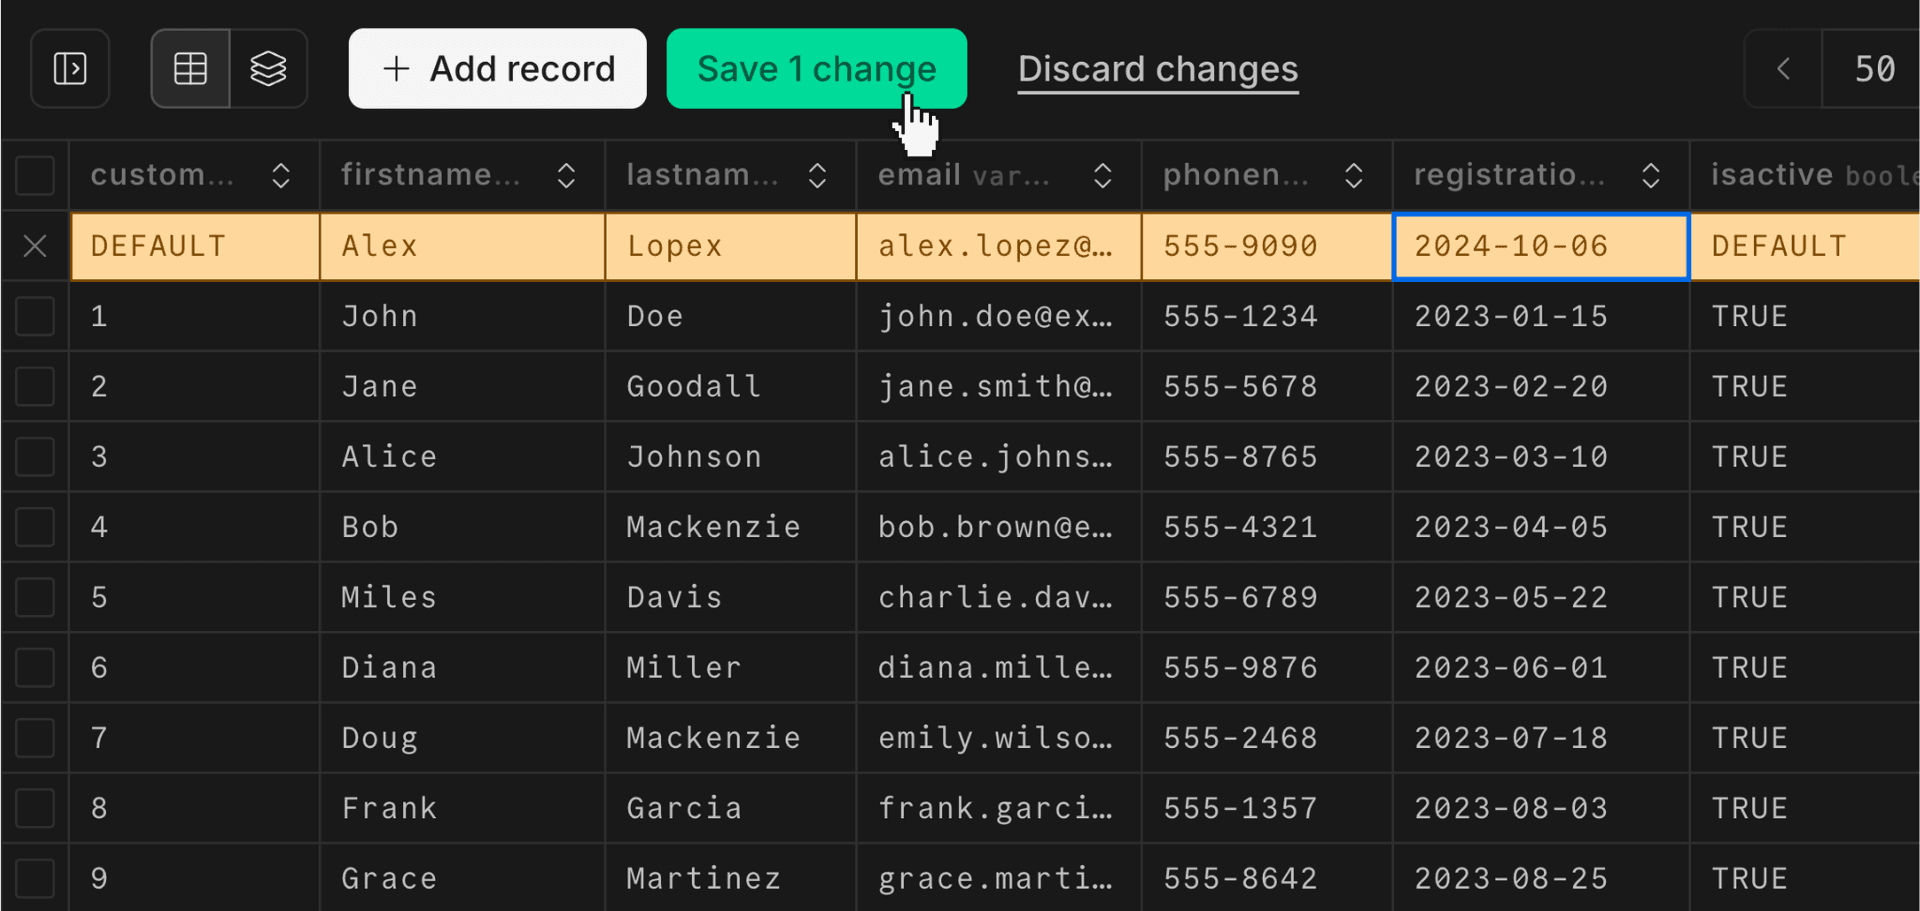Check the row checkbox for Frank Garcia
The width and height of the screenshot is (1920, 911).
click(35, 808)
